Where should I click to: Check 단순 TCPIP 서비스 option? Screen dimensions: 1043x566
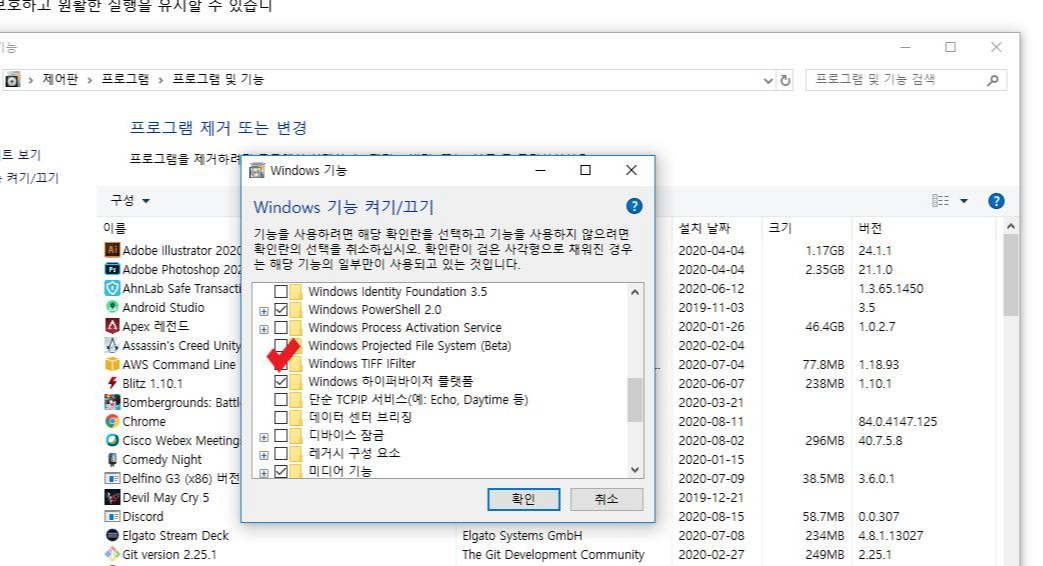point(281,399)
